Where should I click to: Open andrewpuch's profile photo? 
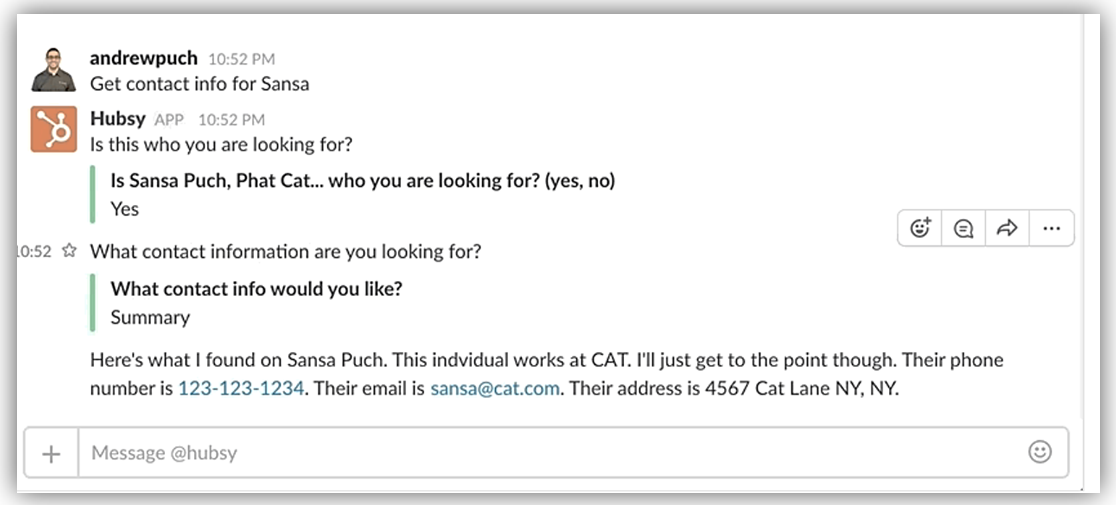(x=54, y=69)
